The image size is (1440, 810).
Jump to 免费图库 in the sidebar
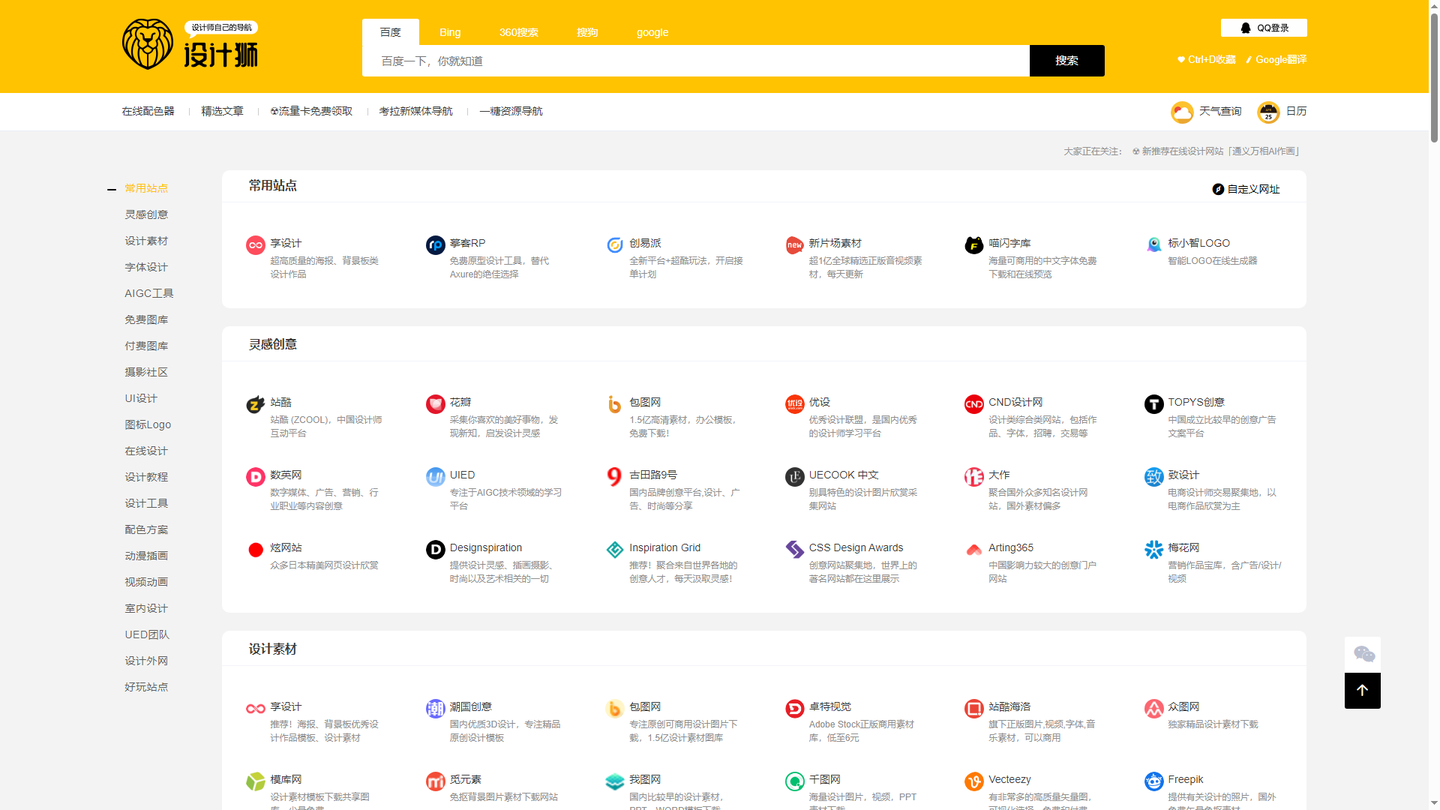146,320
